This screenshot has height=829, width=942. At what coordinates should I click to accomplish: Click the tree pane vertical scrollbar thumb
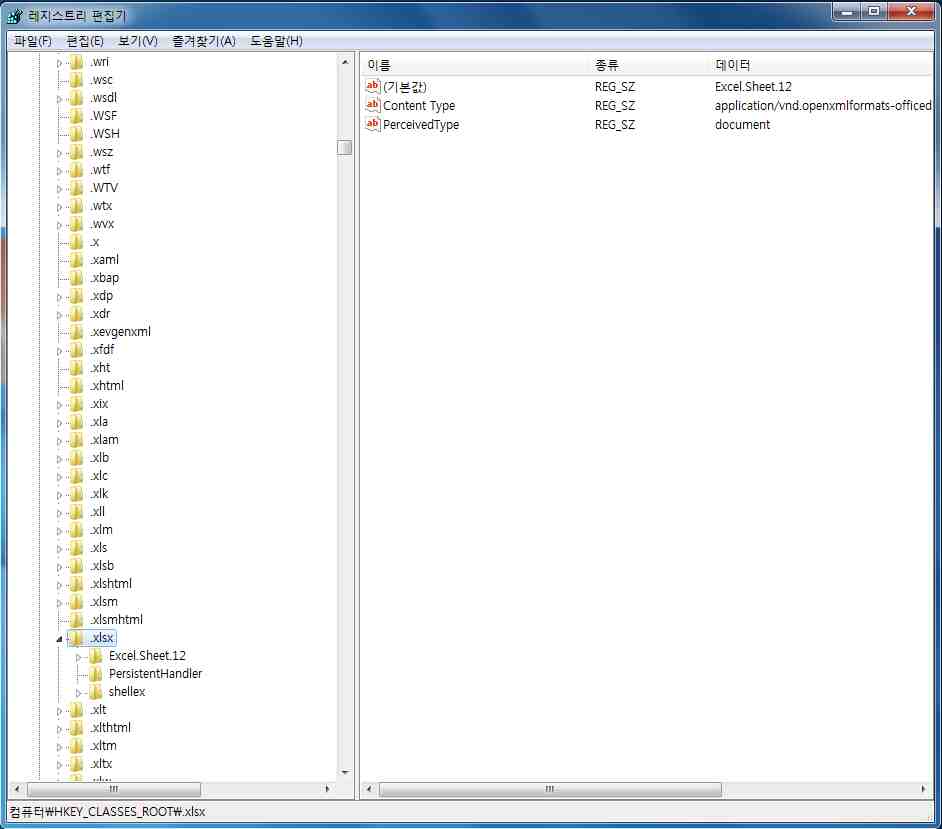[x=345, y=147]
